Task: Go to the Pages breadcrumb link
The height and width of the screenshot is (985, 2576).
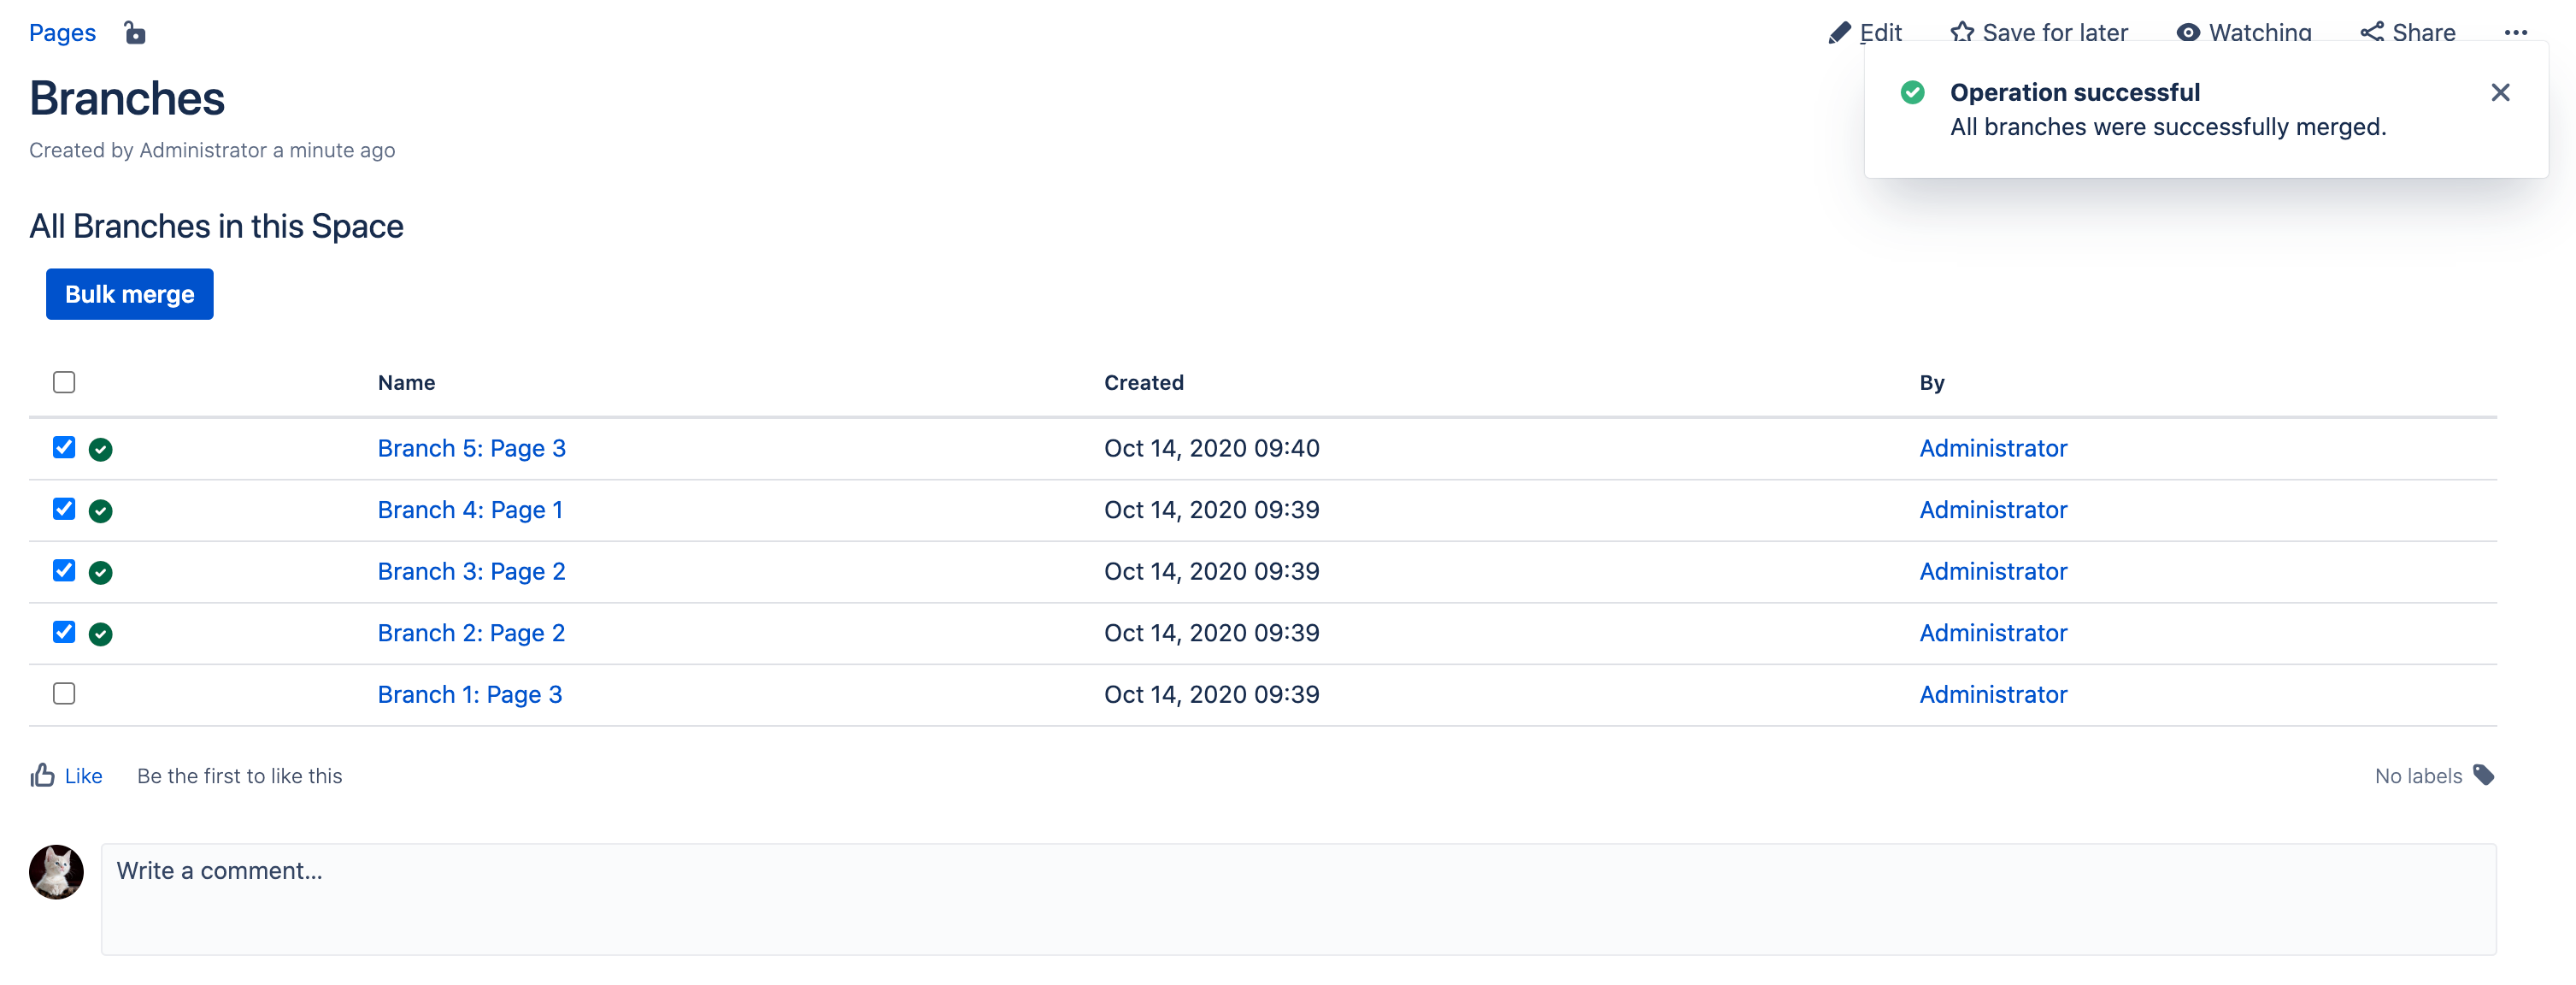Action: [62, 33]
